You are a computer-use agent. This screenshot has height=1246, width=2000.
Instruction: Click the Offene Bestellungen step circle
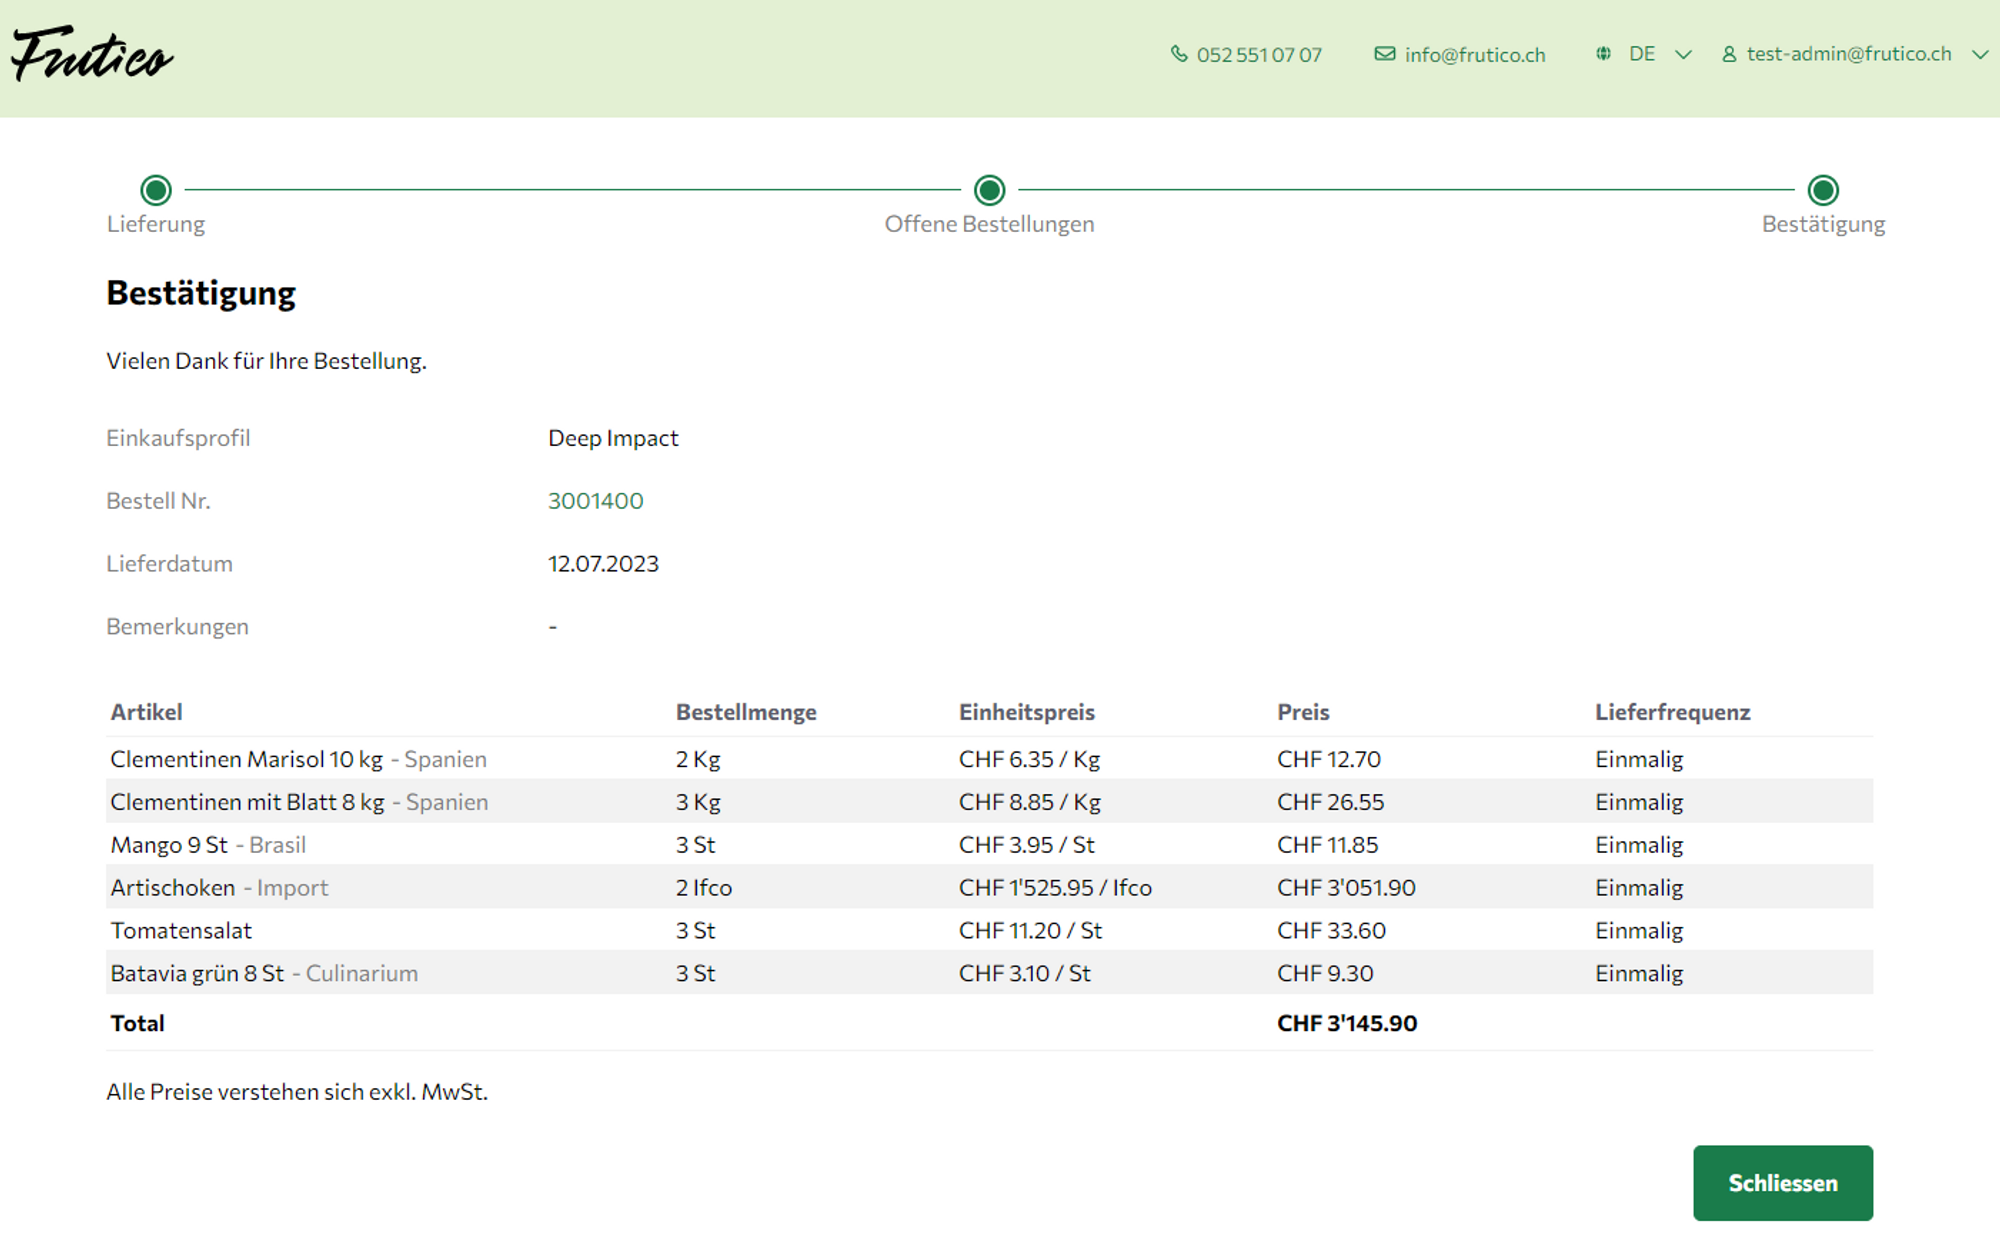pyautogui.click(x=989, y=189)
